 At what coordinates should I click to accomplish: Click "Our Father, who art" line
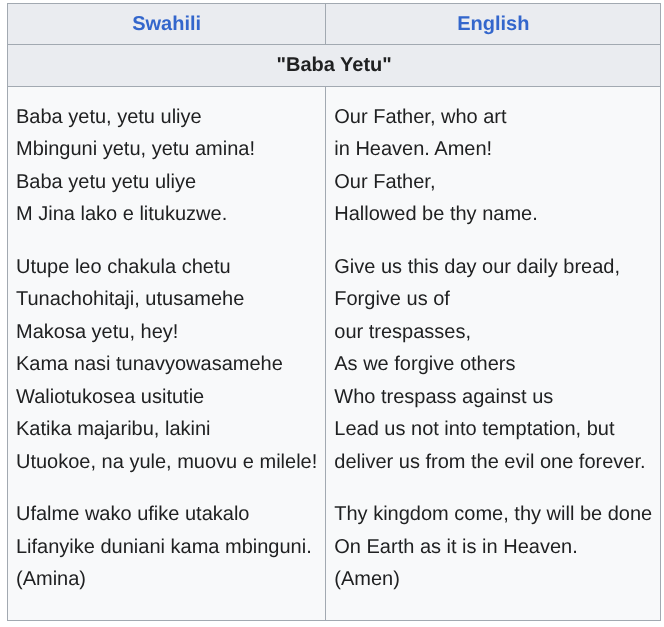click(420, 116)
